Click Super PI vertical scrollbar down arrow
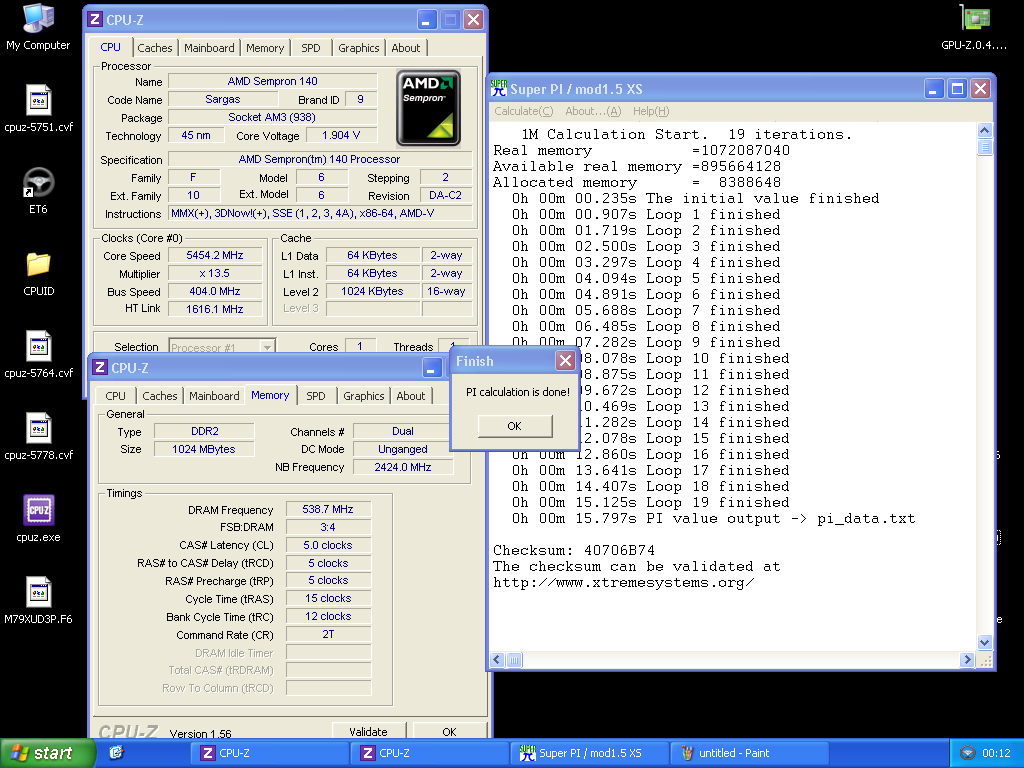This screenshot has width=1024, height=768. (x=985, y=642)
